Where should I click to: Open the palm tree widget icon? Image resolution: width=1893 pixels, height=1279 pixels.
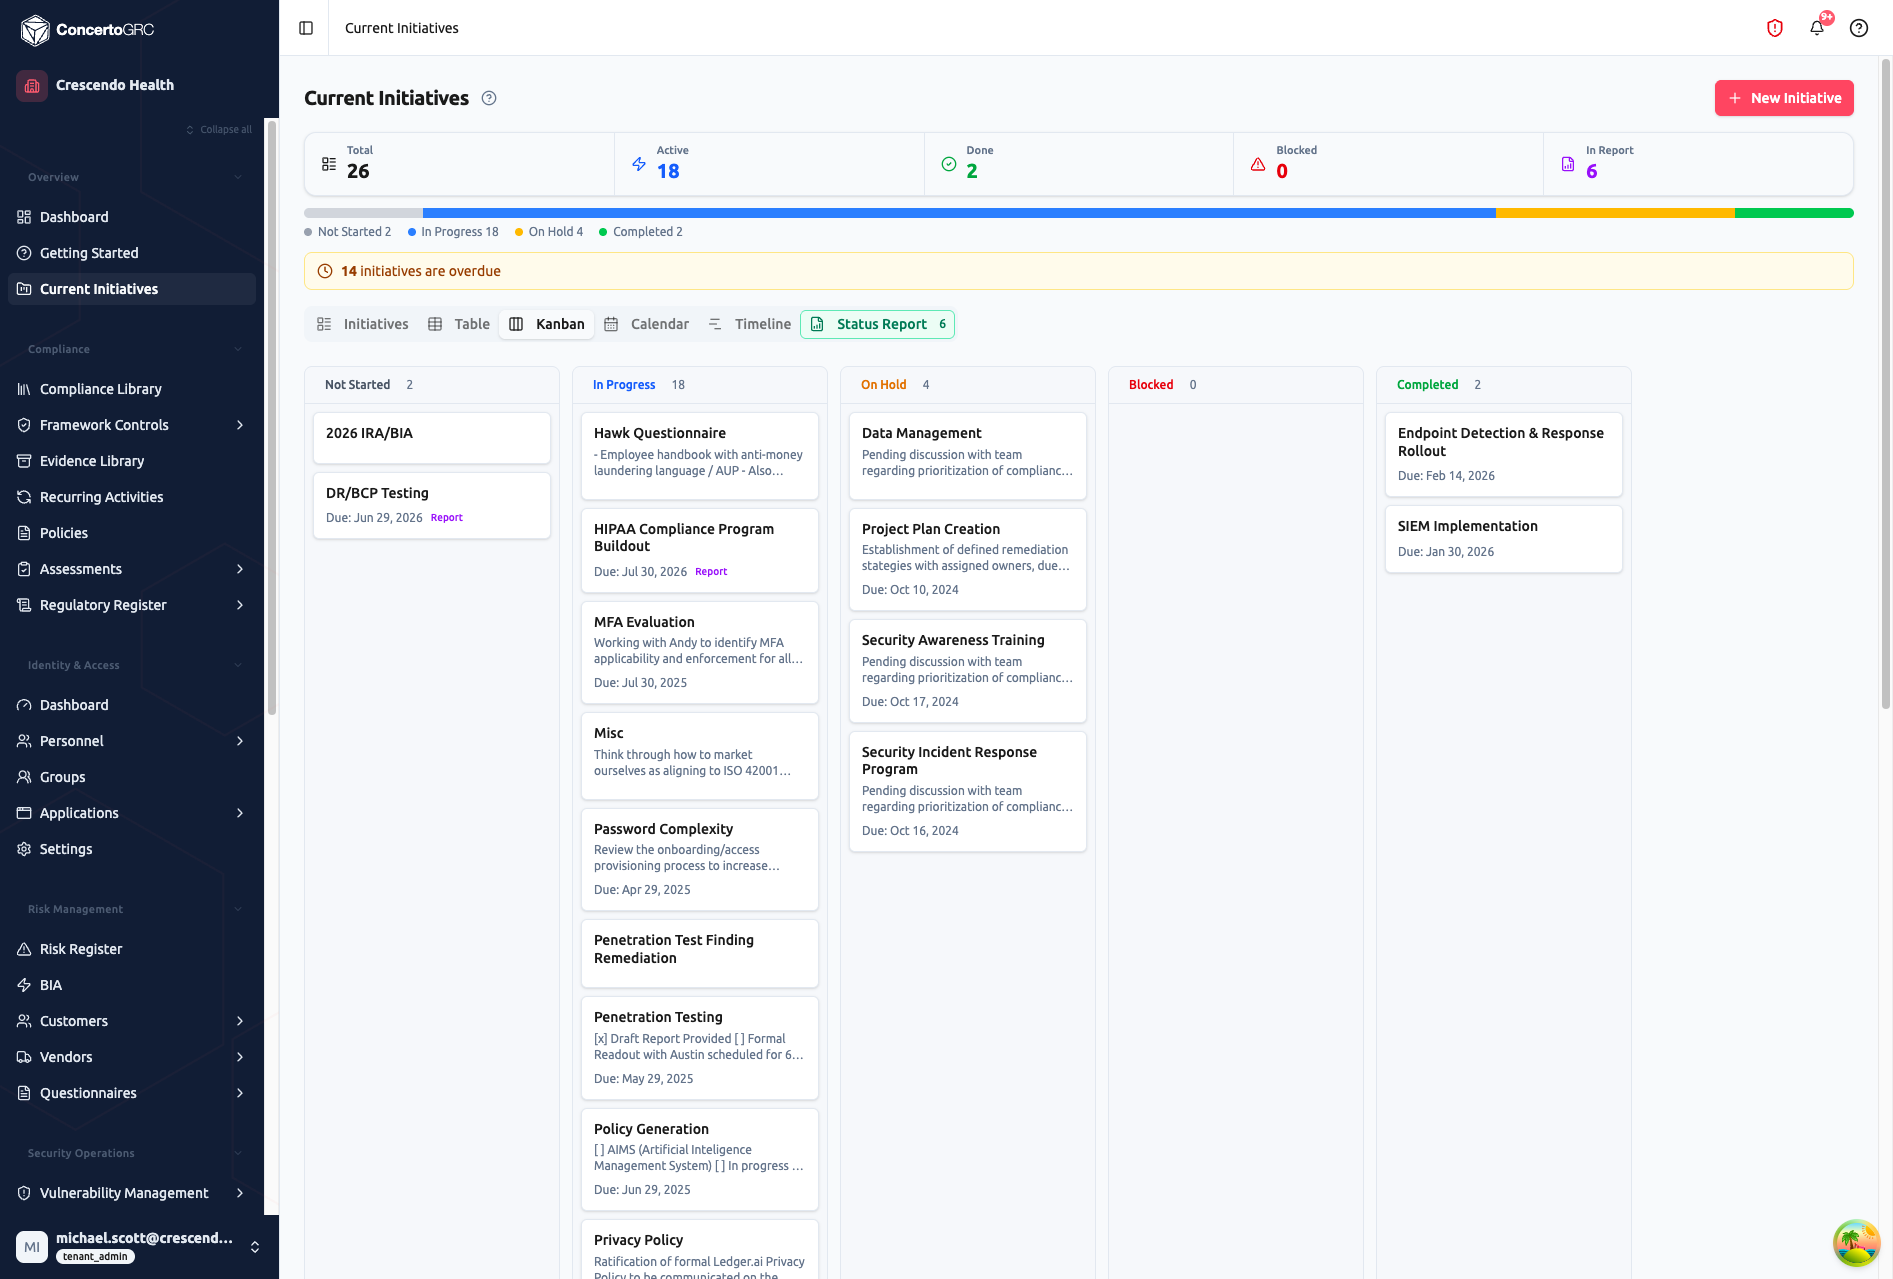[x=1857, y=1243]
